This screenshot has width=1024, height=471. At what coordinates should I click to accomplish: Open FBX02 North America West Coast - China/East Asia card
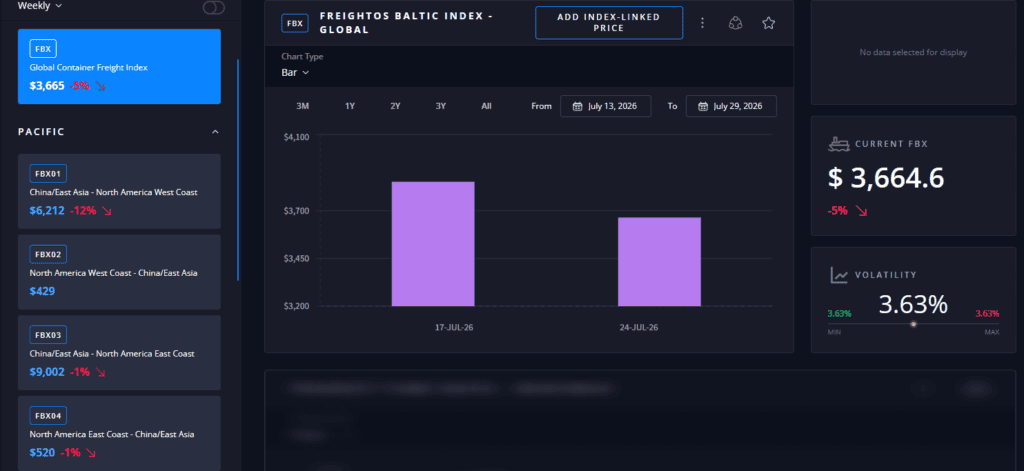point(119,271)
